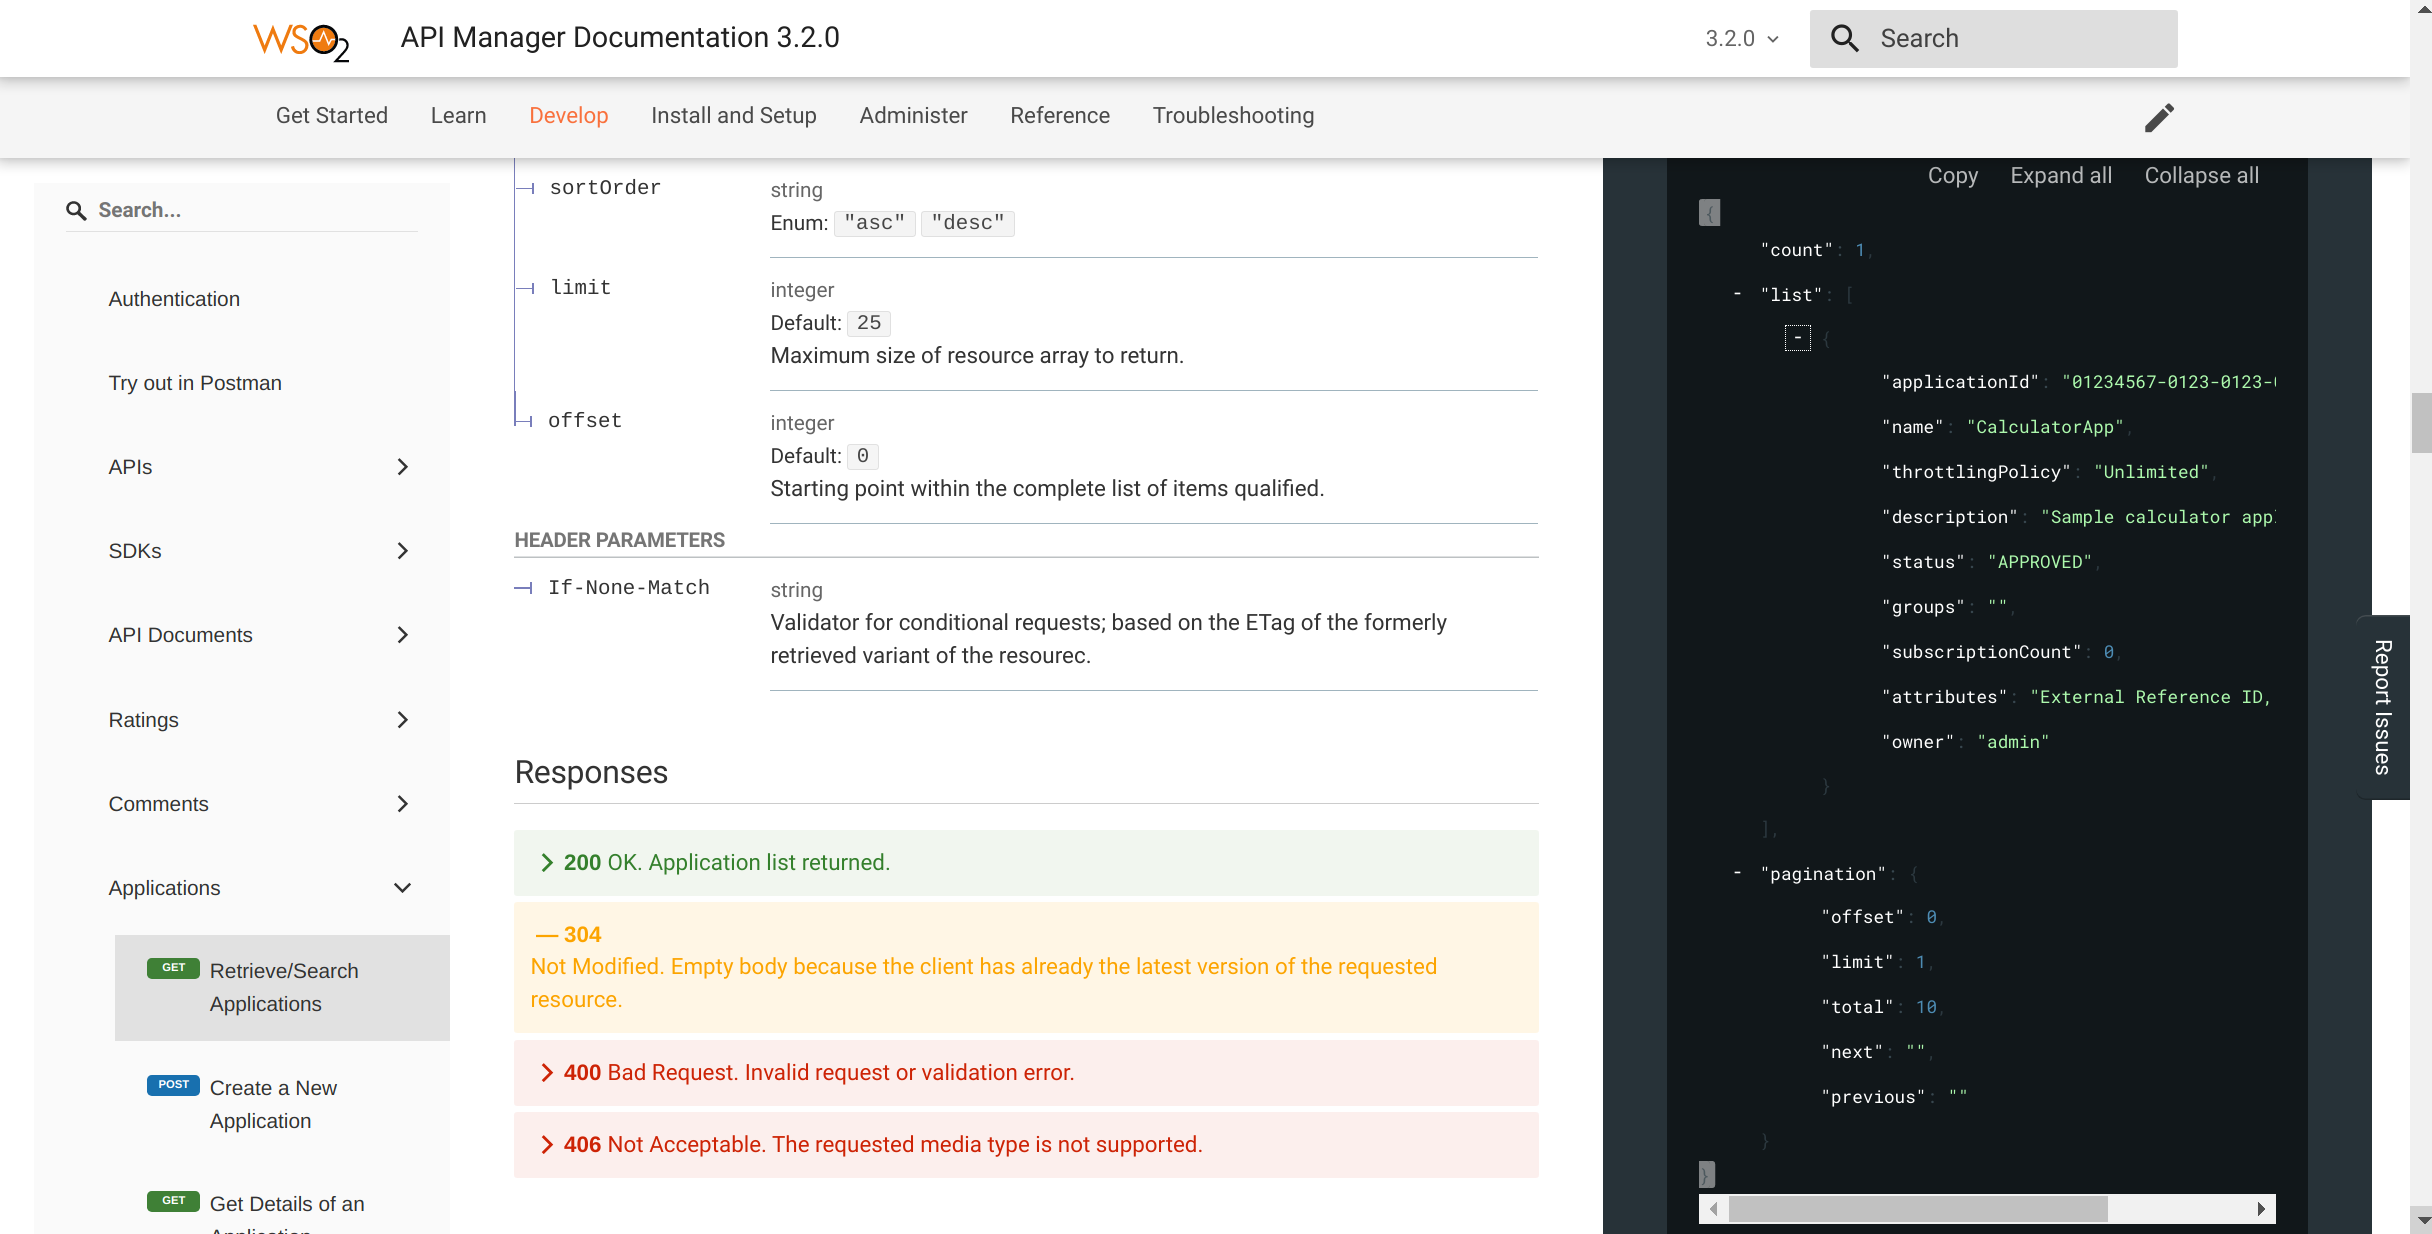
Task: Click the limit parameter name
Action: click(x=581, y=288)
